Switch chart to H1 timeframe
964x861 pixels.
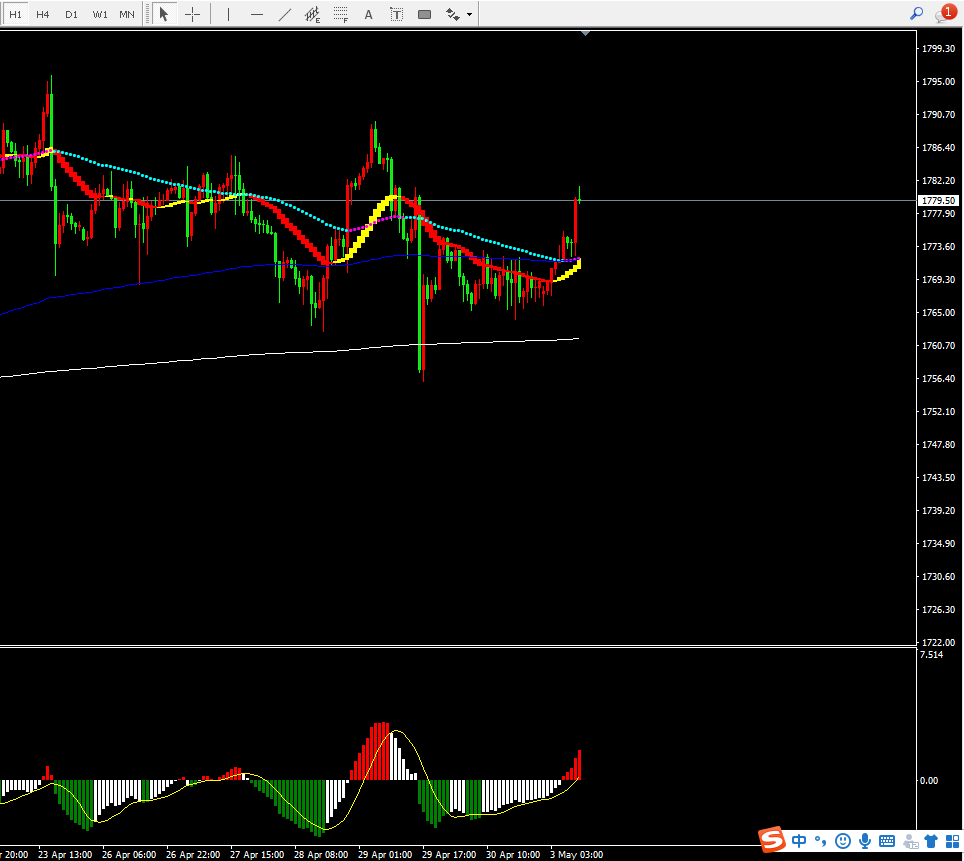(x=15, y=14)
